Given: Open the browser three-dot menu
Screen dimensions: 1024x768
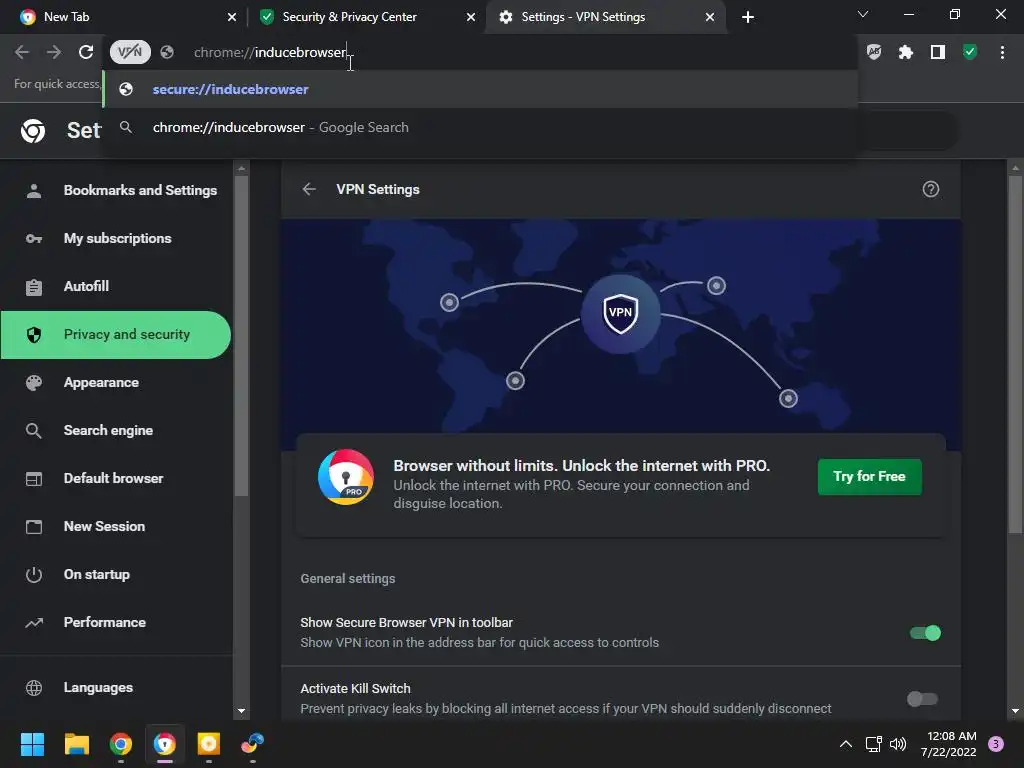Looking at the screenshot, I should 1002,52.
